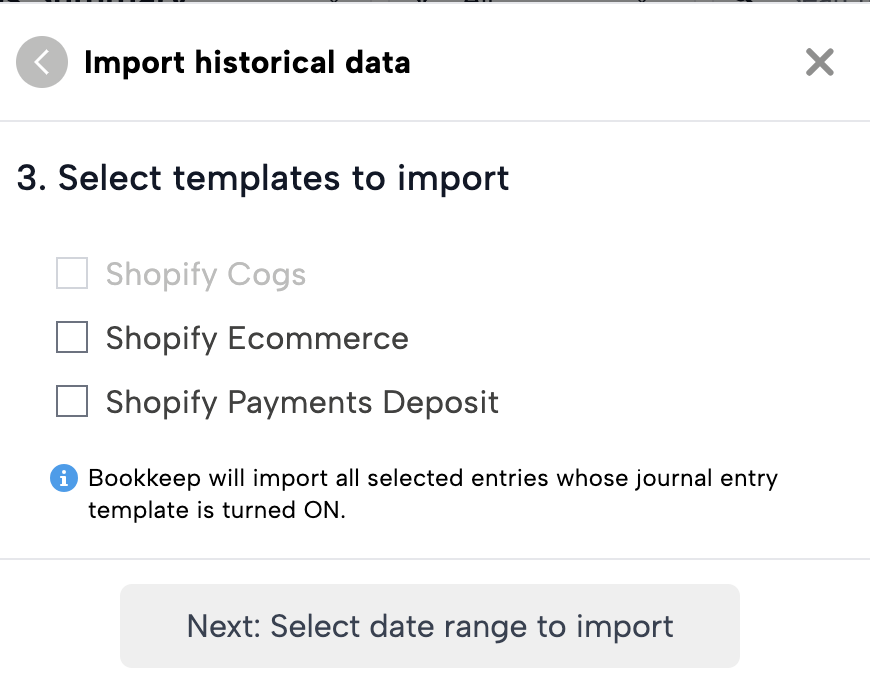Go back using the left arrow icon

tap(42, 63)
